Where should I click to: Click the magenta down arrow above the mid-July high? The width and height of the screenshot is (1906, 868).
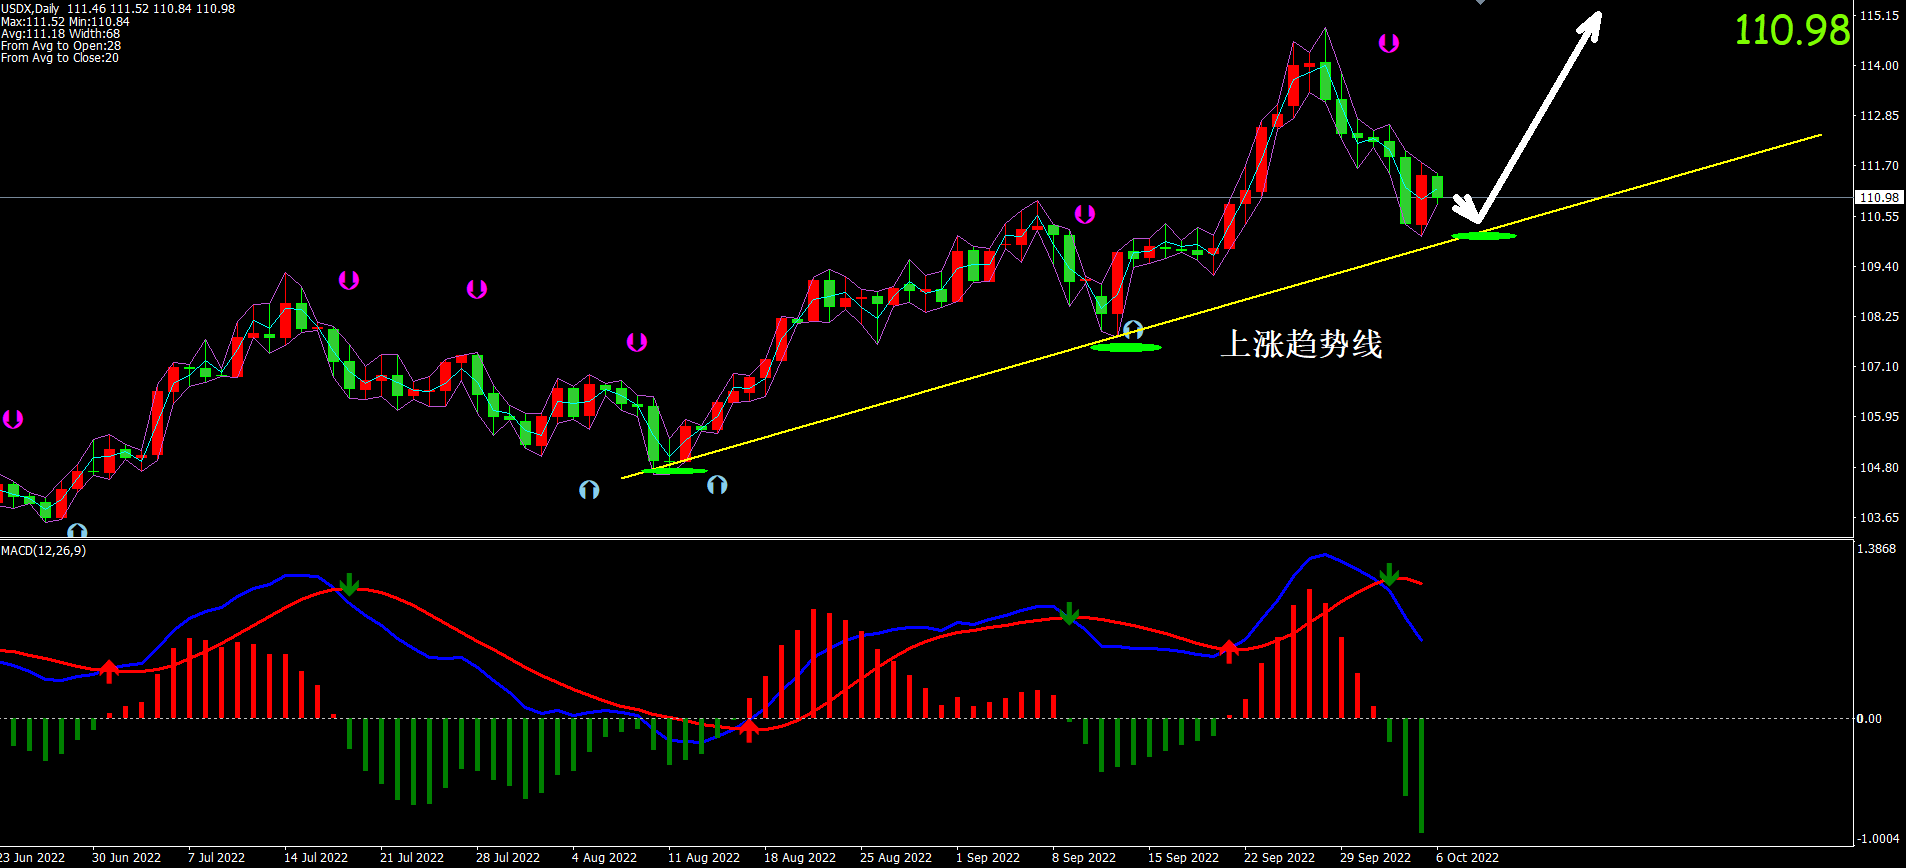[348, 280]
